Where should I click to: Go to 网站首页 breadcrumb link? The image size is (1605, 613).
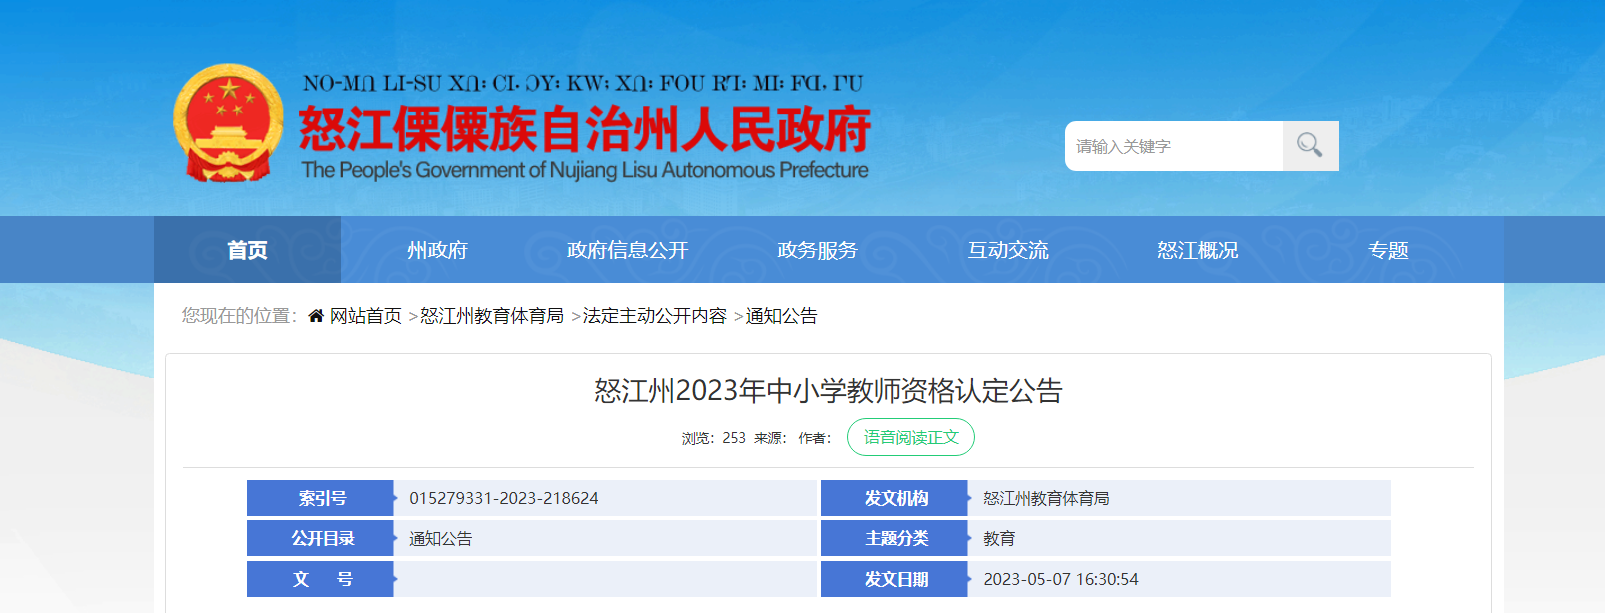click(366, 316)
